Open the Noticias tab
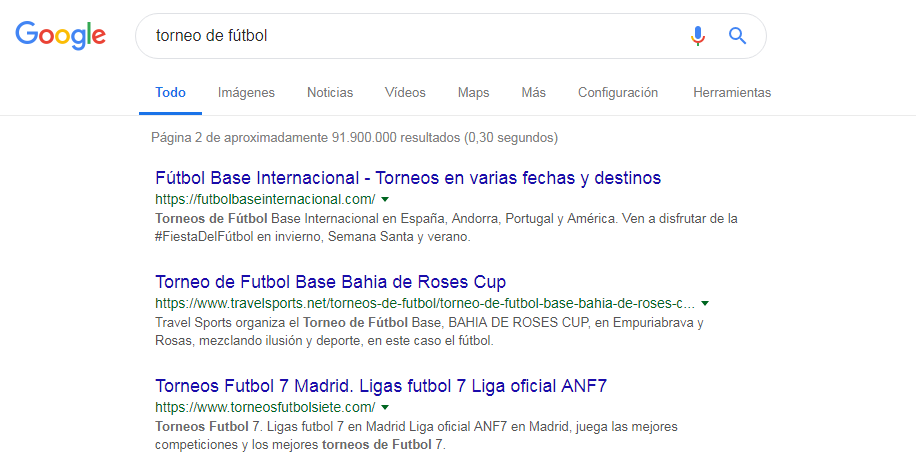 click(330, 92)
